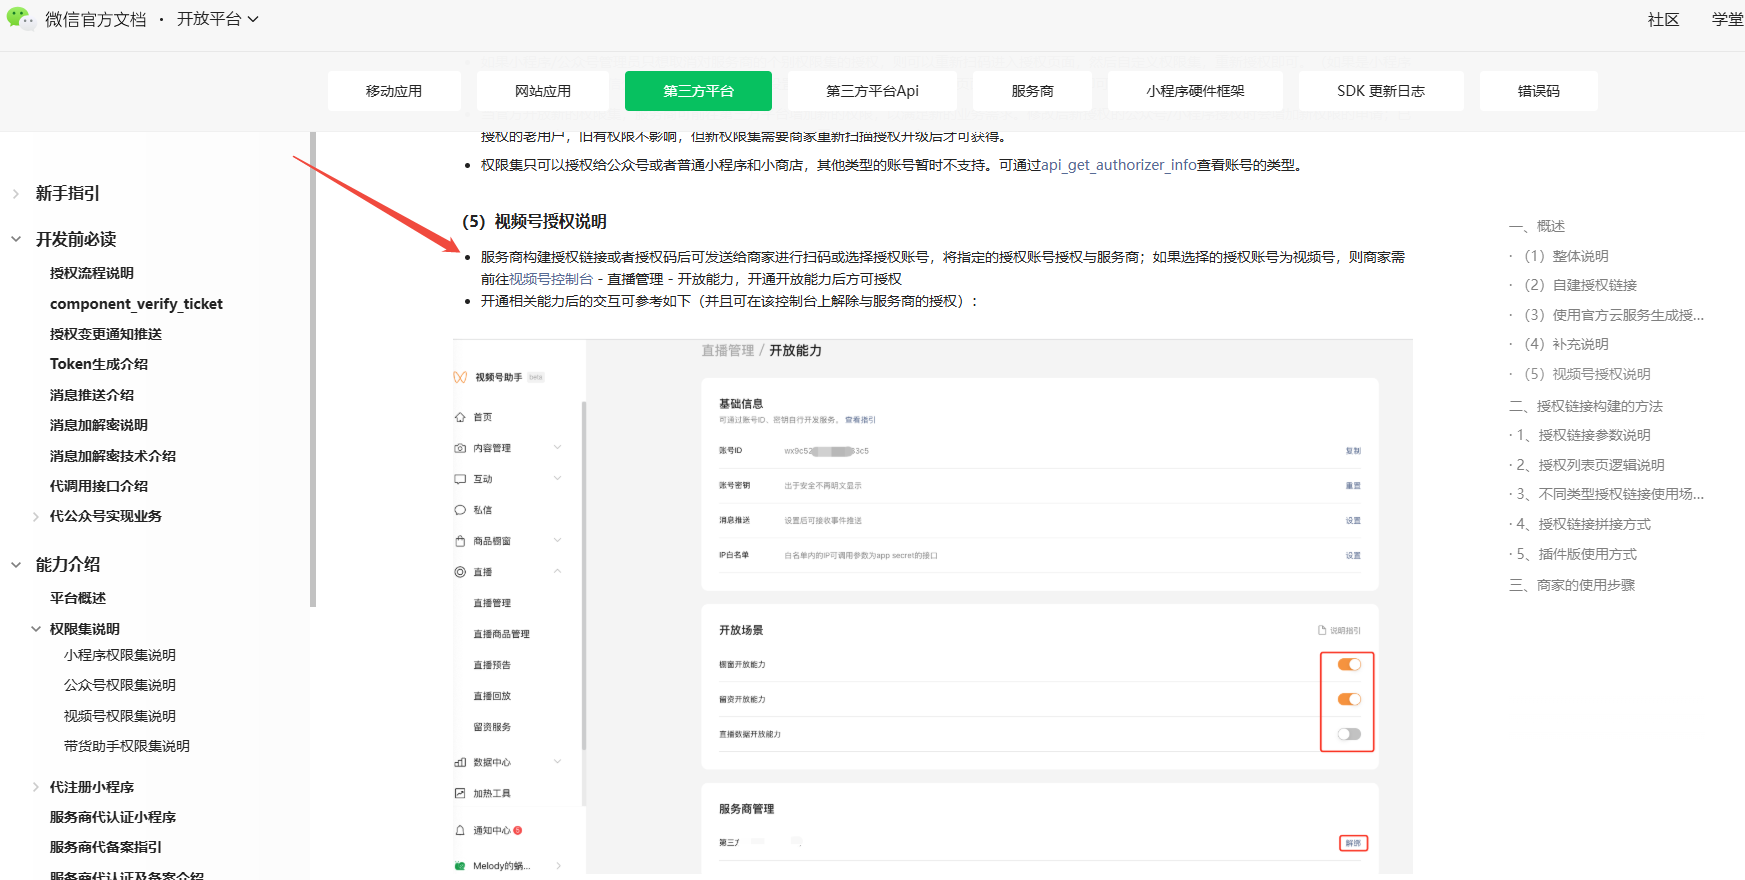Open 平台概述 in the sidebar
Image resolution: width=1745 pixels, height=880 pixels.
tap(78, 598)
